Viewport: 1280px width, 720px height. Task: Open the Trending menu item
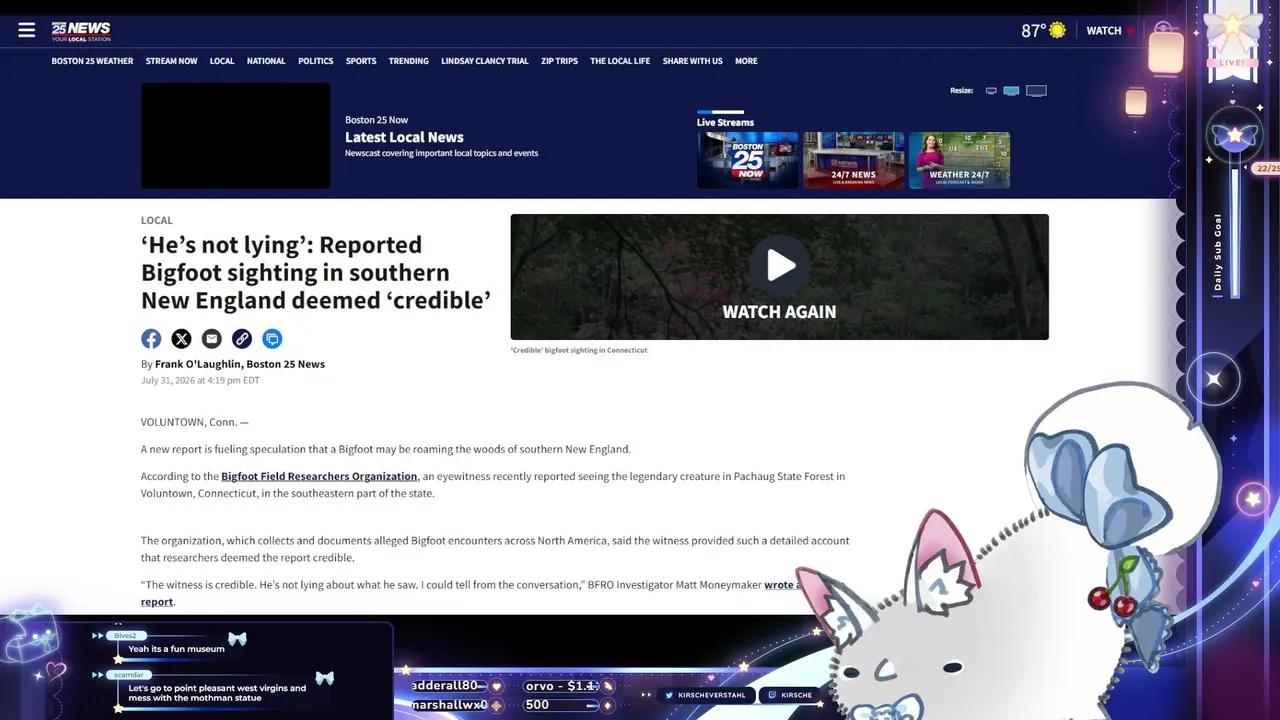pos(409,61)
